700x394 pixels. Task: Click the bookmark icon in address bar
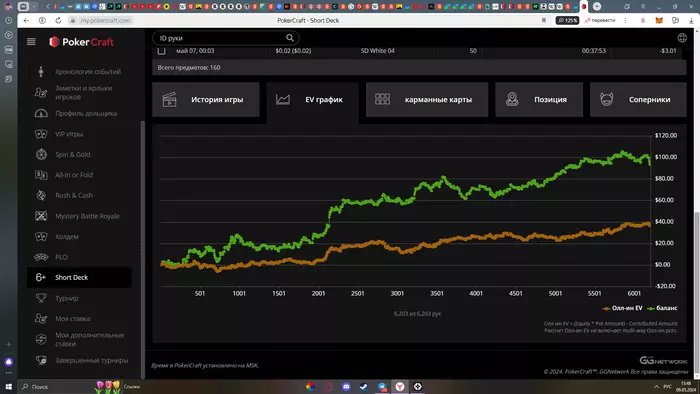[544, 21]
